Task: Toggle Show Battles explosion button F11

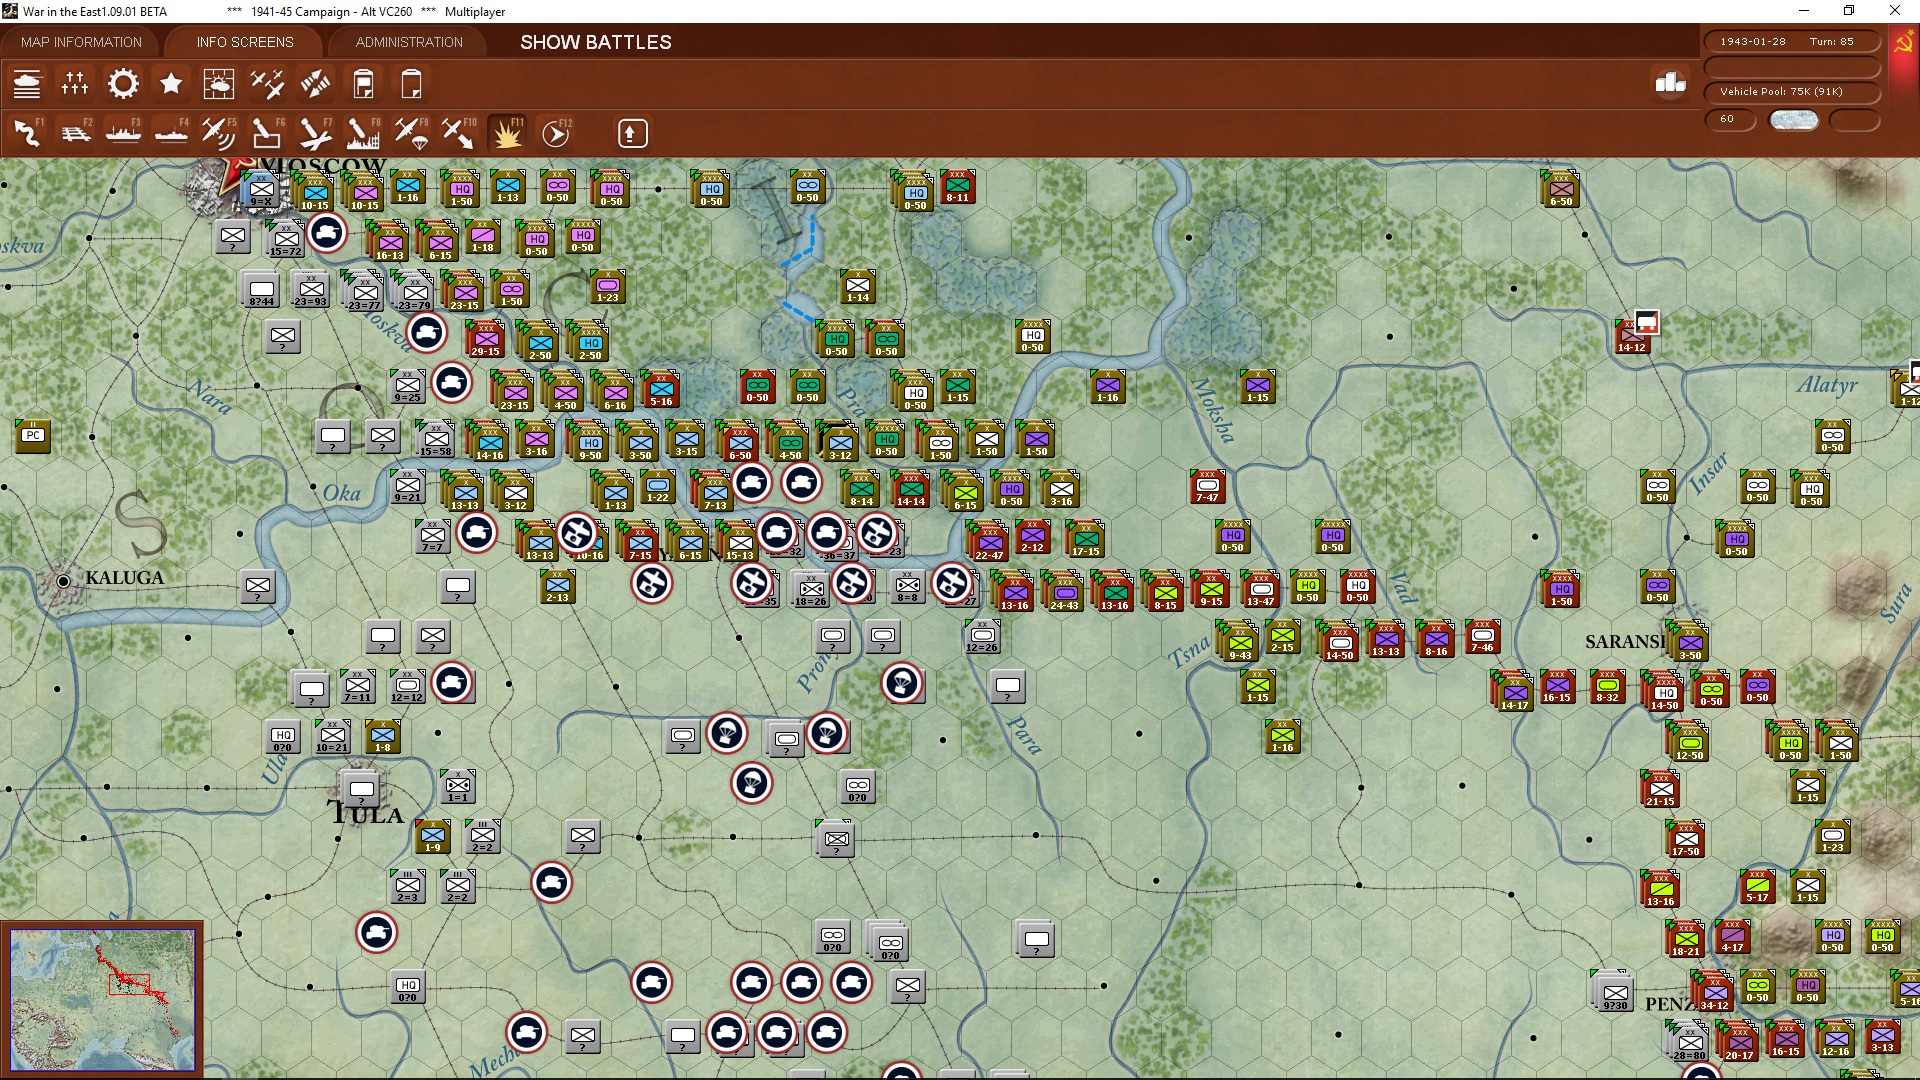Action: [x=508, y=133]
